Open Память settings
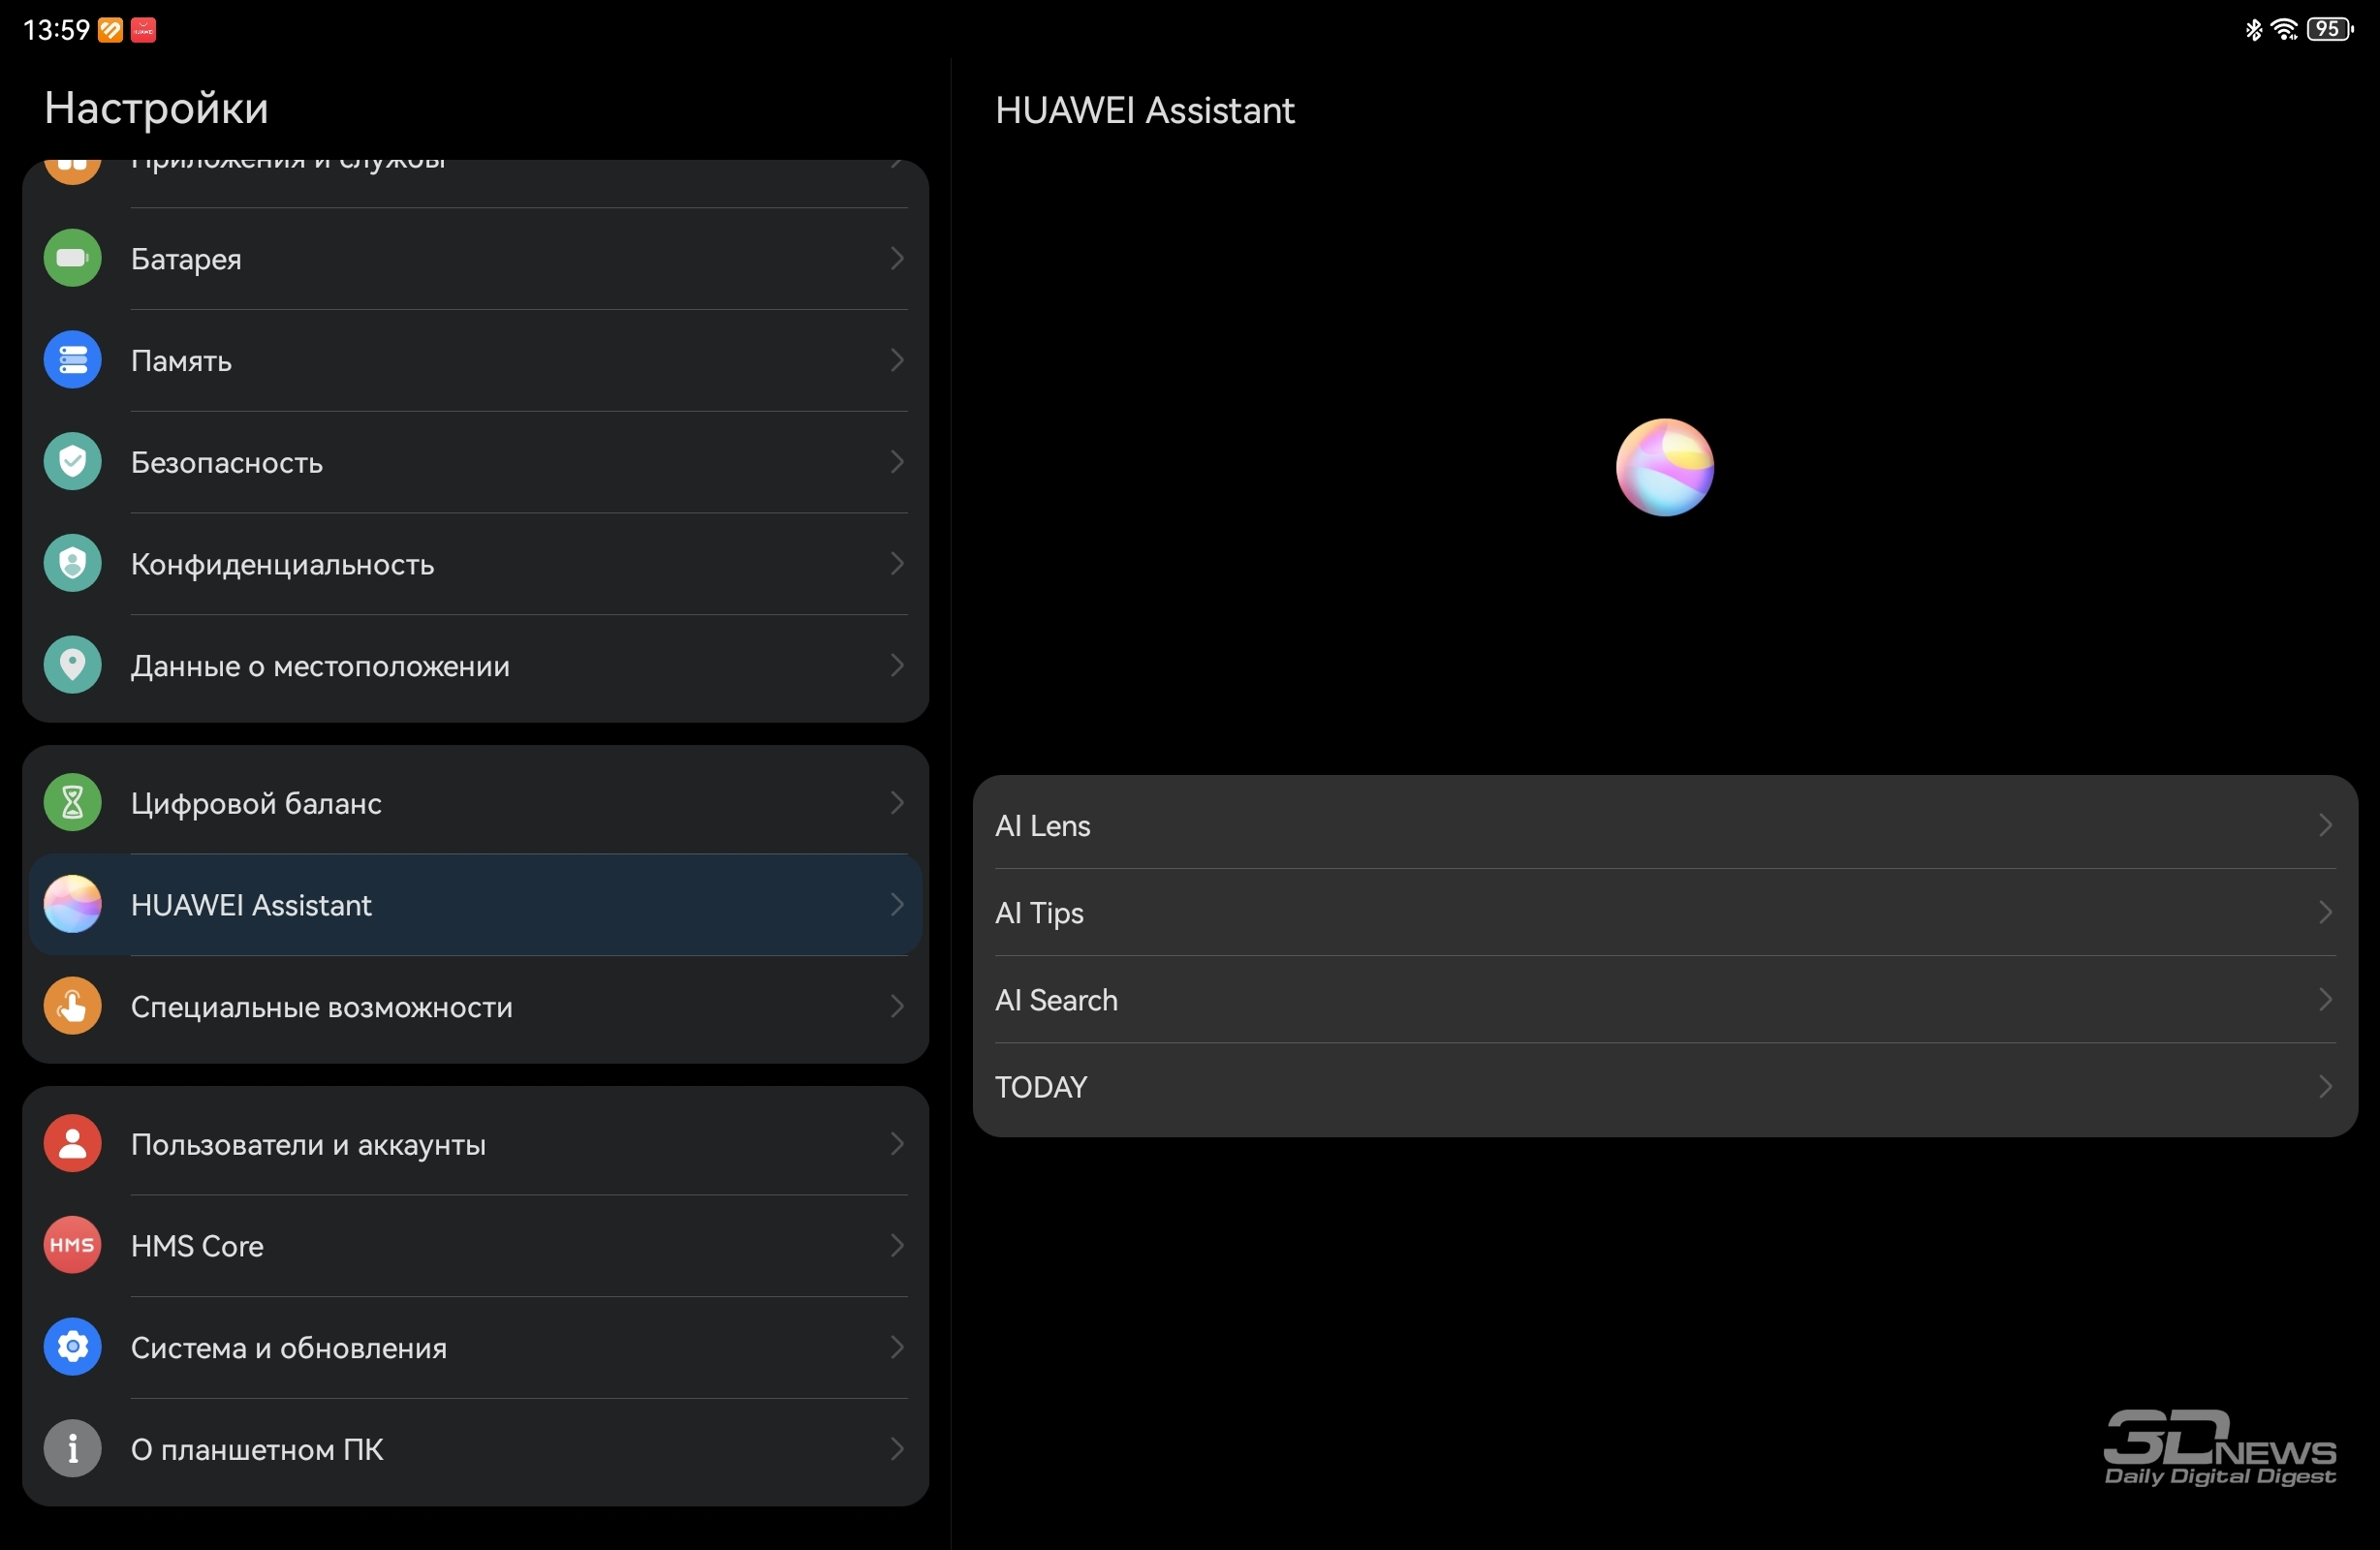The image size is (2380, 1550). click(x=475, y=361)
